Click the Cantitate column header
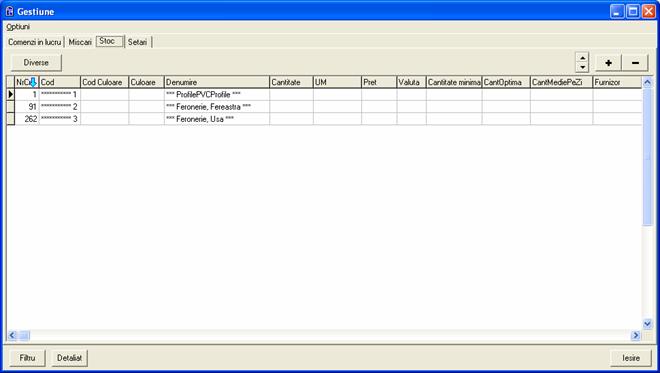Viewport: 660px width, 373px height. (x=291, y=82)
